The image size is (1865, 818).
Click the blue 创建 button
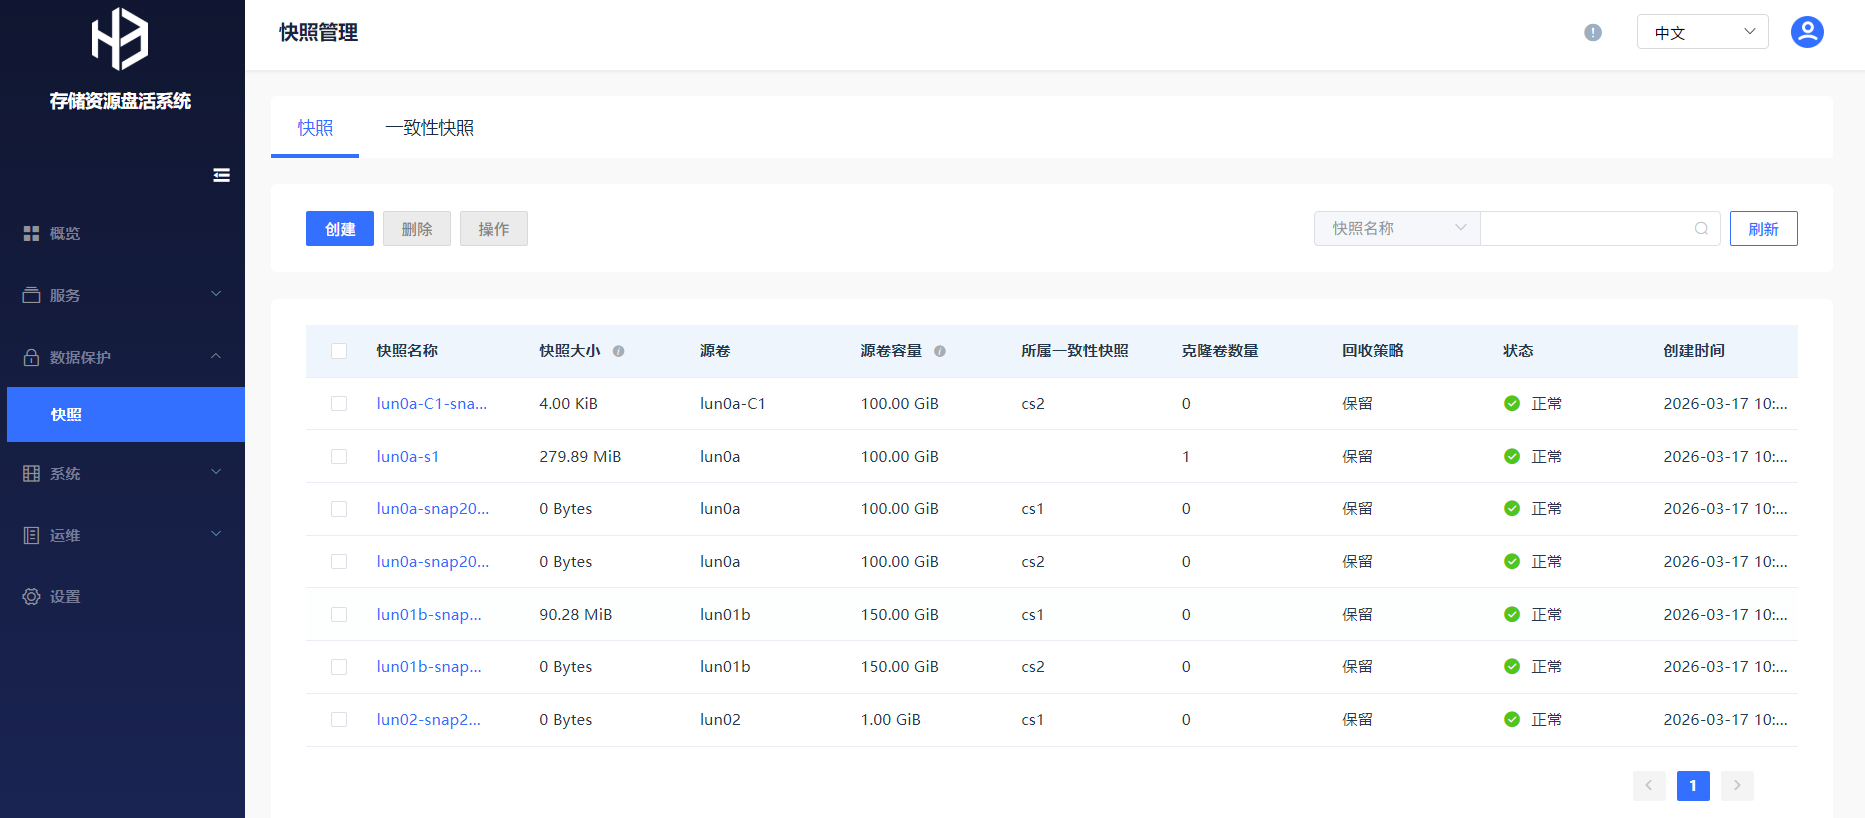pos(340,229)
